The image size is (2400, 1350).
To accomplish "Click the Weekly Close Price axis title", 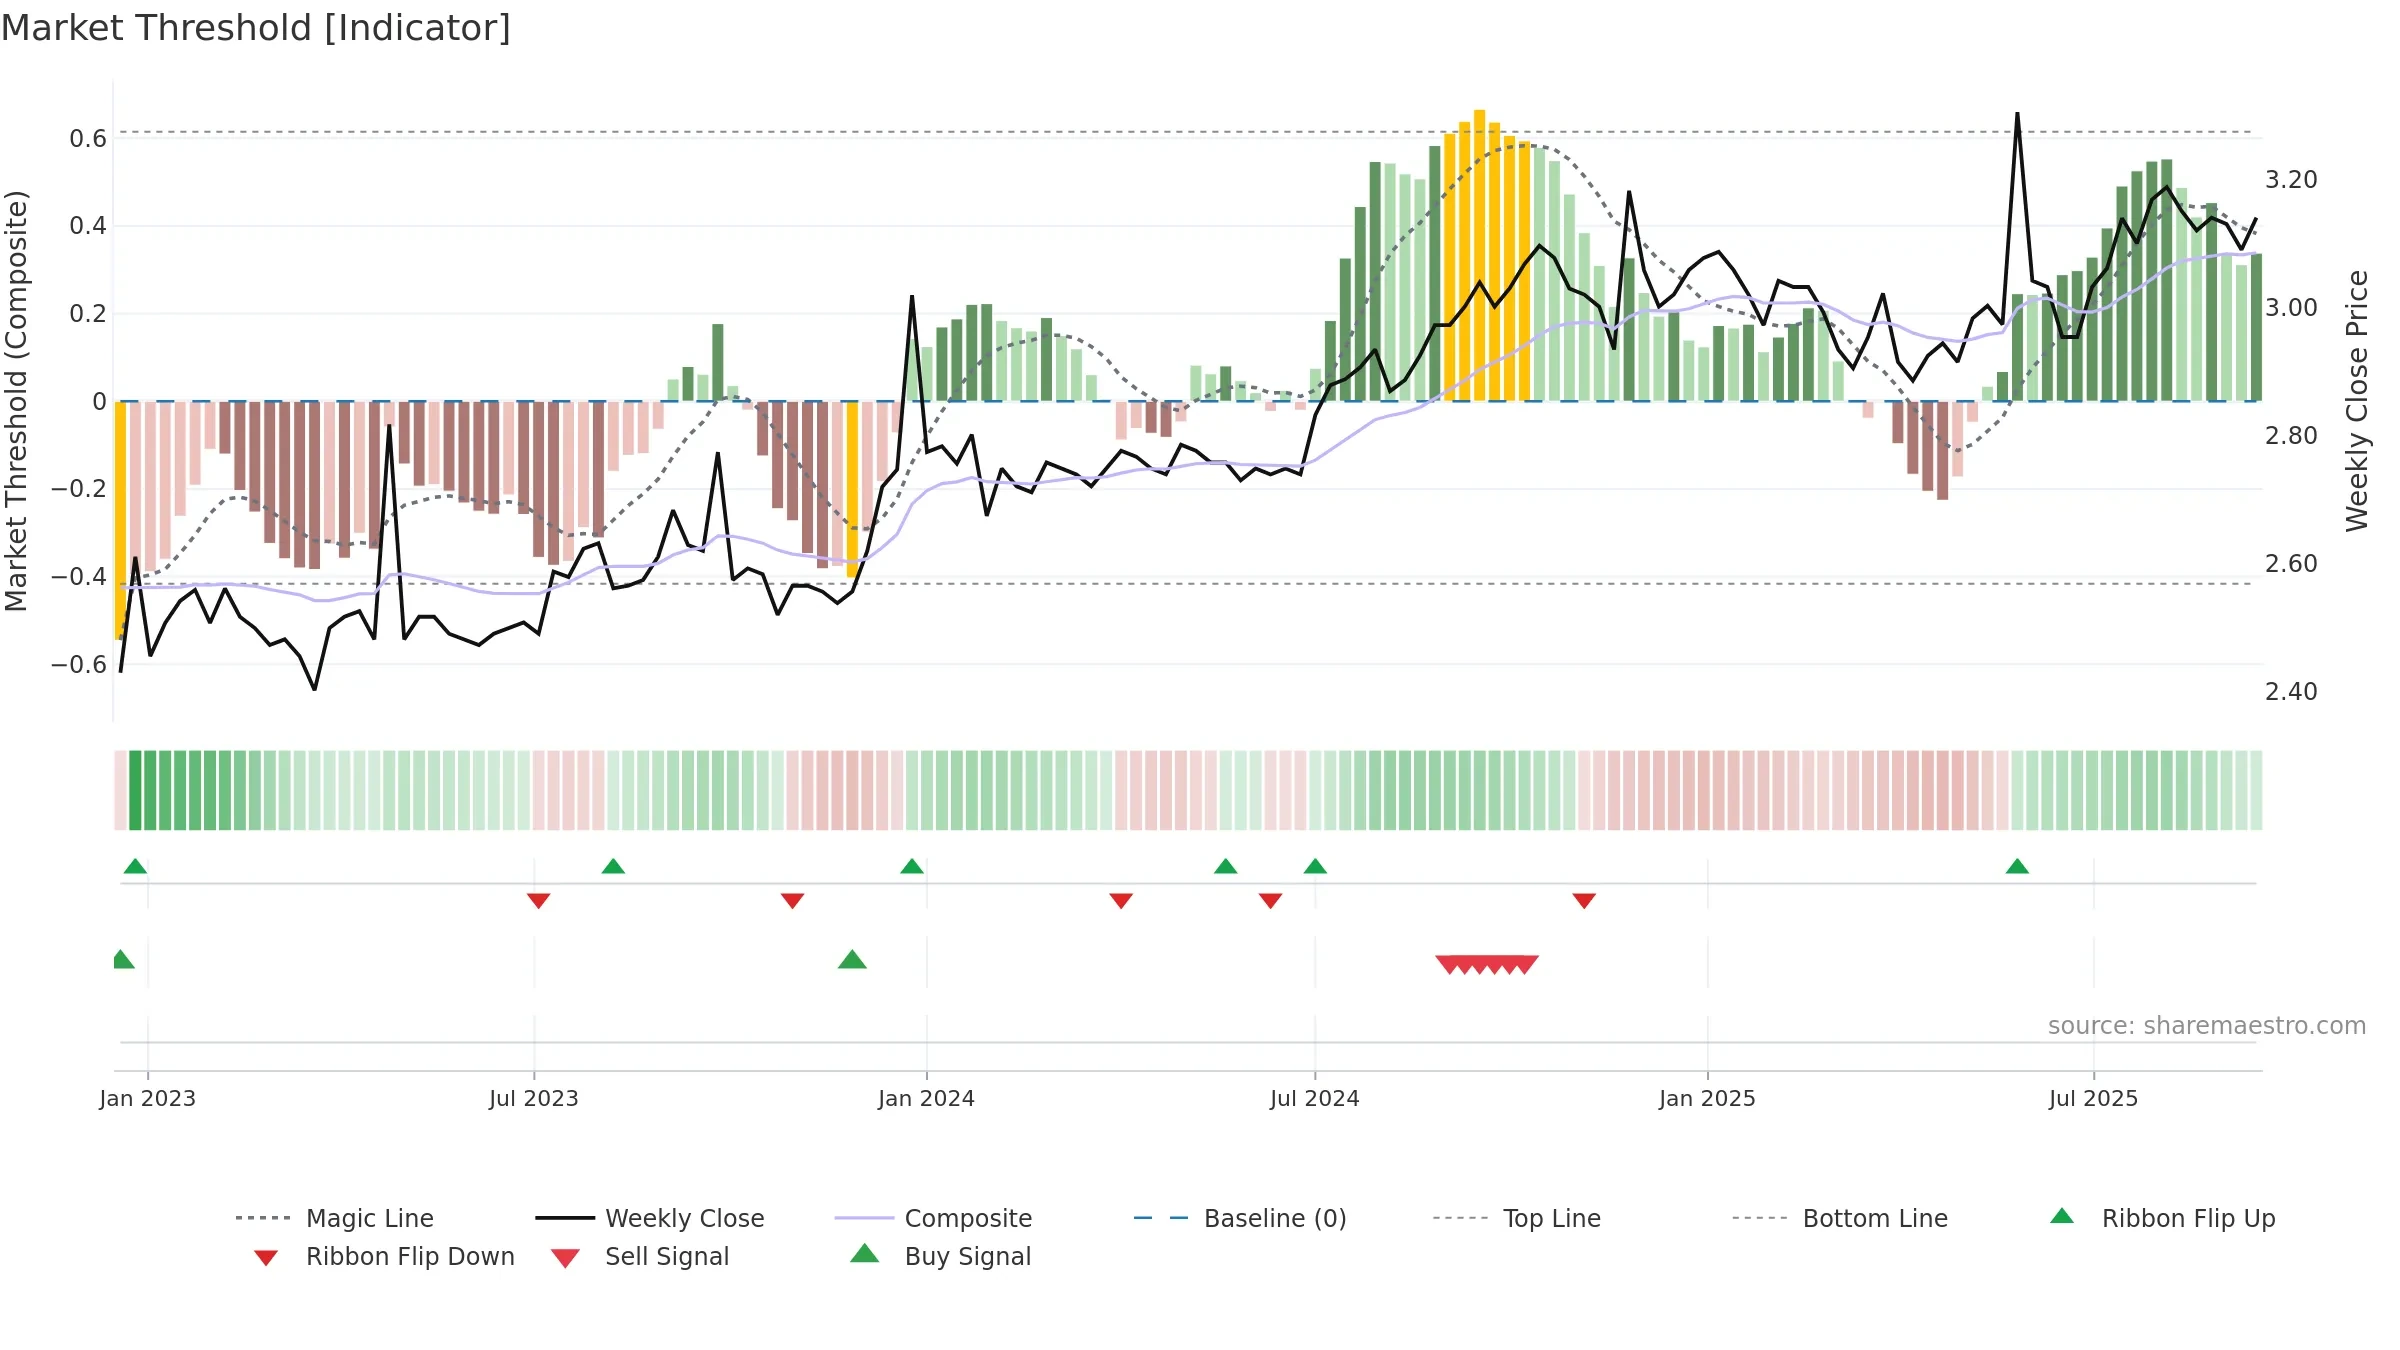I will point(2357,400).
